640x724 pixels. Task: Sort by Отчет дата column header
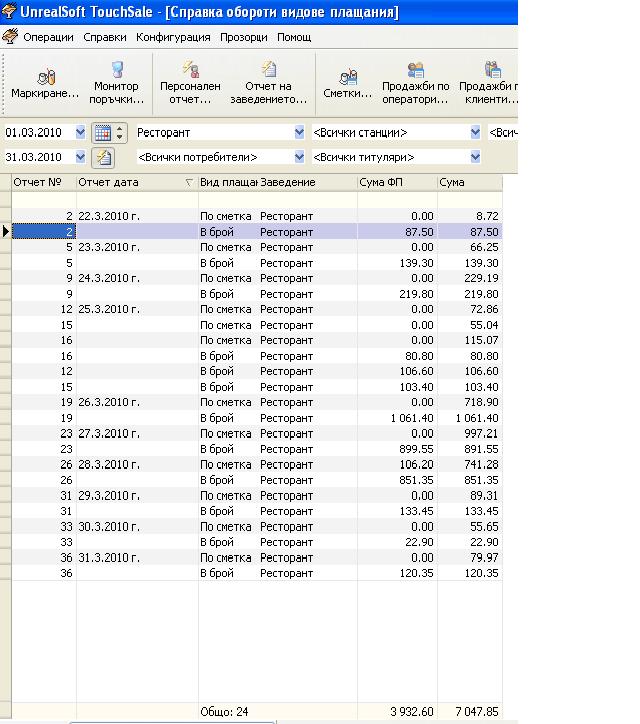tap(135, 183)
